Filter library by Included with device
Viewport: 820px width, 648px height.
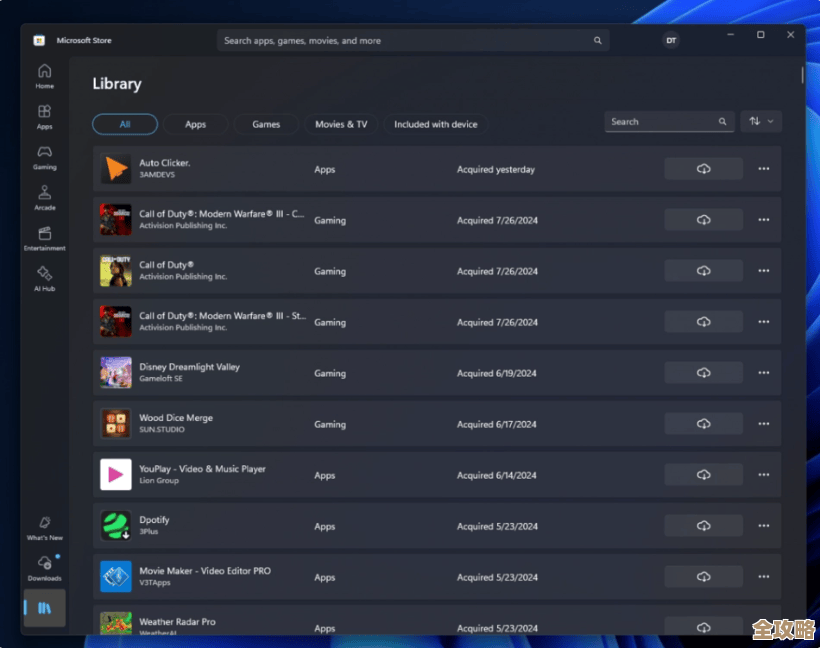(x=435, y=125)
